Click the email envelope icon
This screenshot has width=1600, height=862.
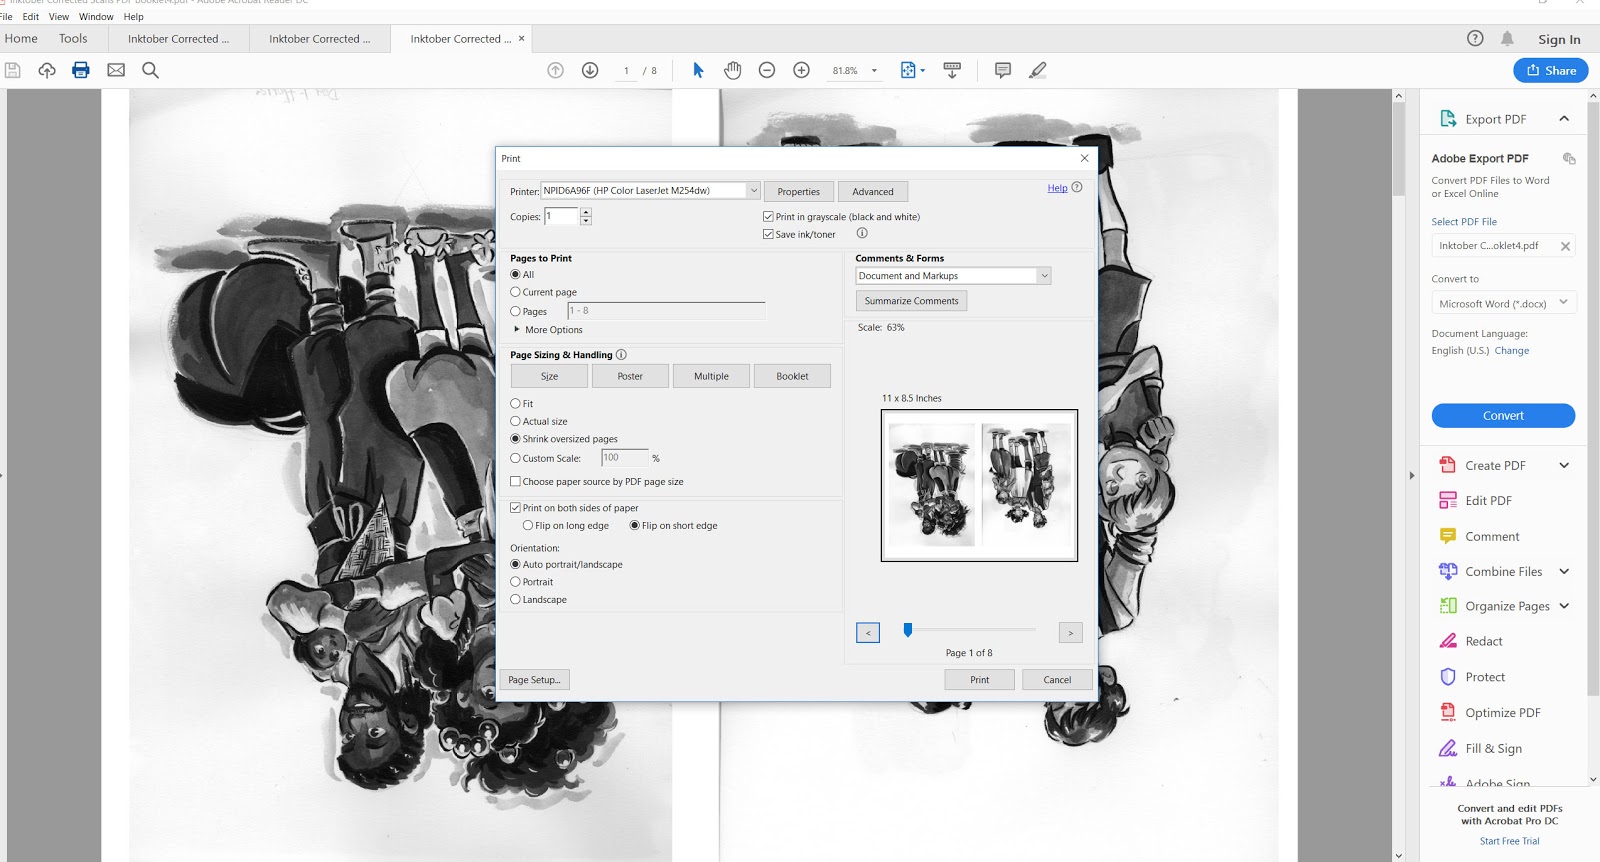click(116, 70)
